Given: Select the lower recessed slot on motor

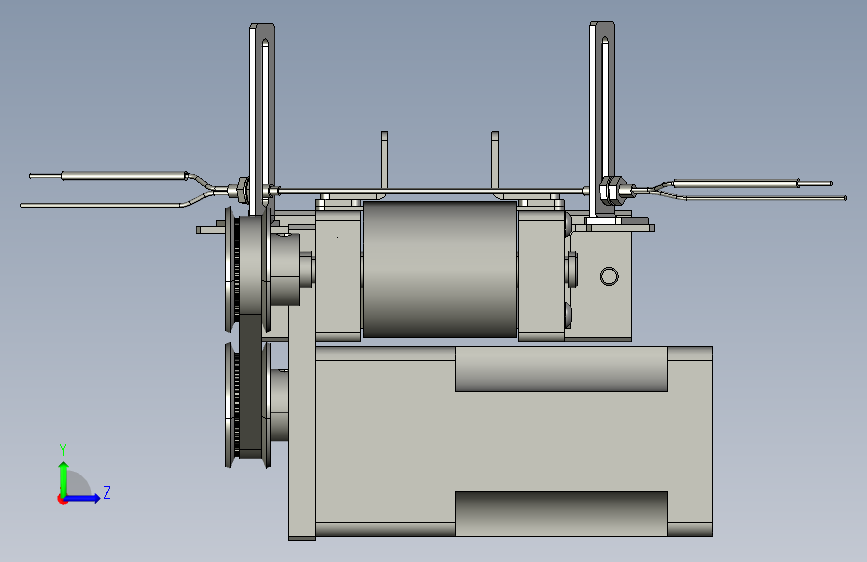Looking at the screenshot, I should (561, 513).
